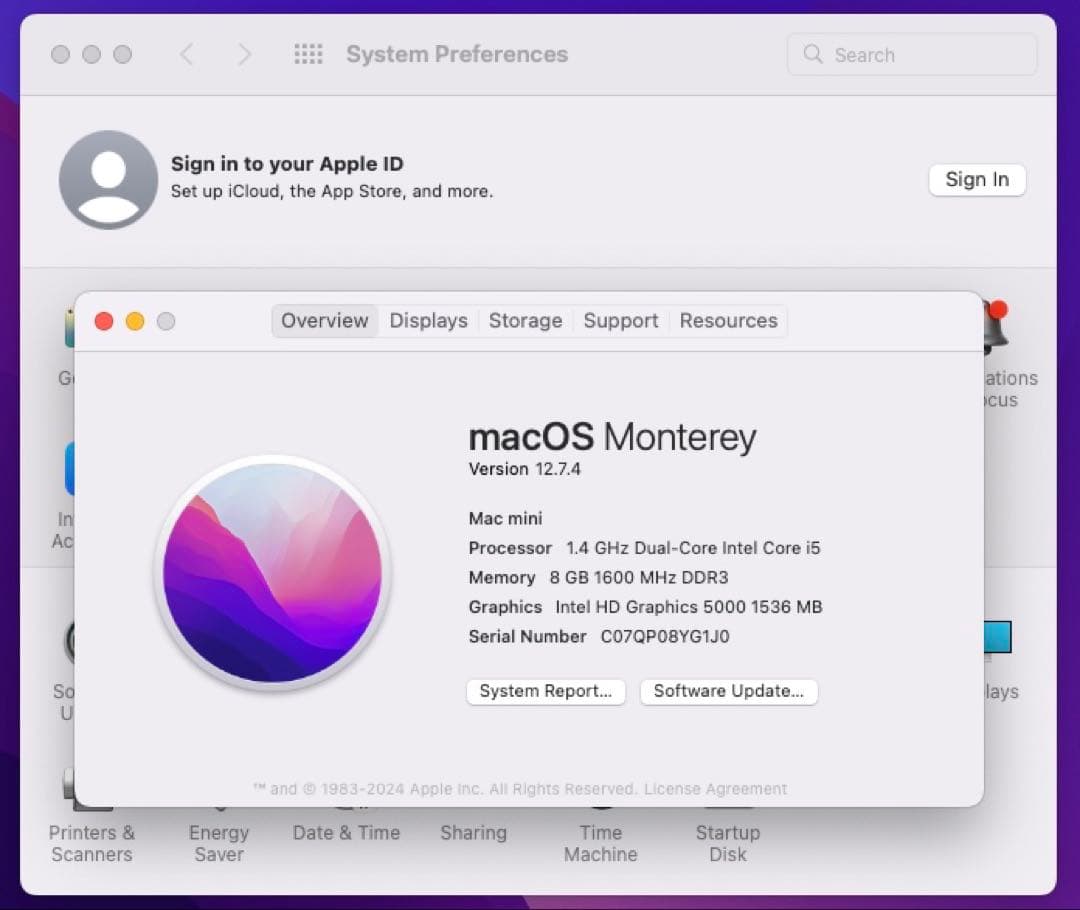
Task: Open Printers & Scanners preferences
Action: pos(92,843)
